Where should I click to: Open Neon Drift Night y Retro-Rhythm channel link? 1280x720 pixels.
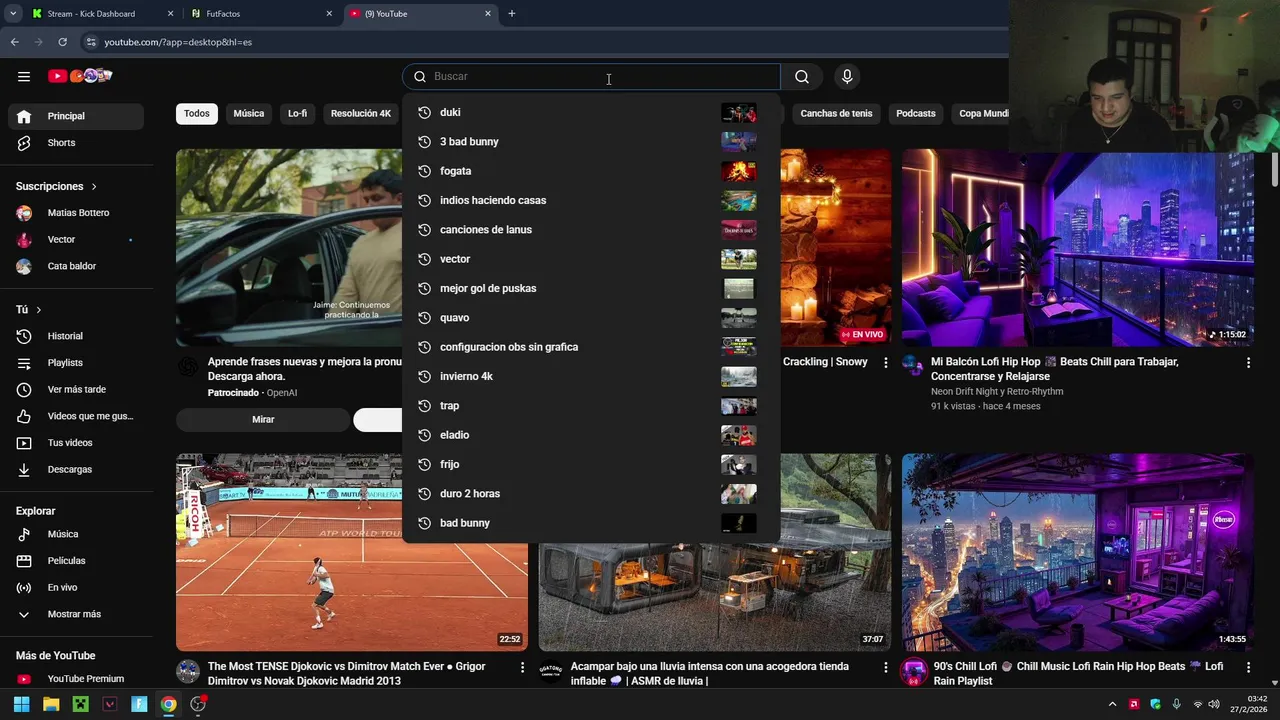click(997, 392)
